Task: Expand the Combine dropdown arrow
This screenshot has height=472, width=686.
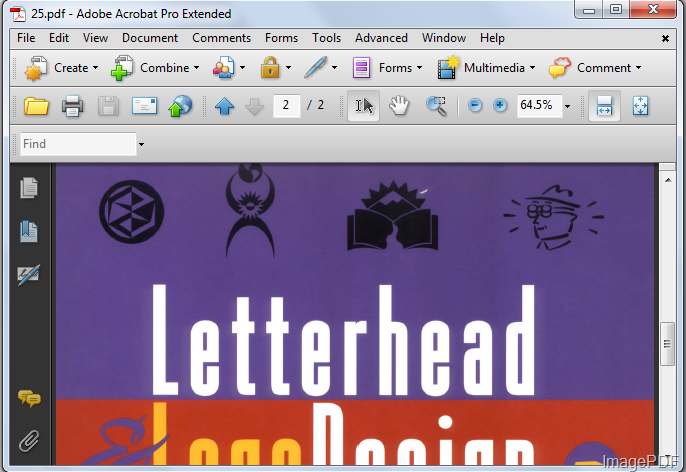Action: [196, 68]
